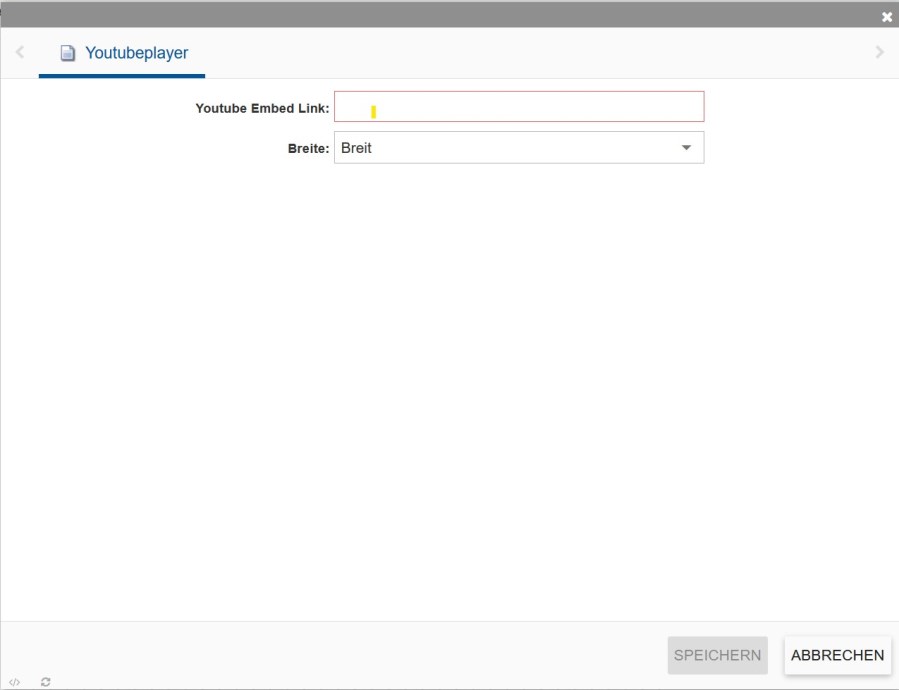This screenshot has height=690, width=899.
Task: Click inside the red-bordered text field
Action: [x=520, y=106]
